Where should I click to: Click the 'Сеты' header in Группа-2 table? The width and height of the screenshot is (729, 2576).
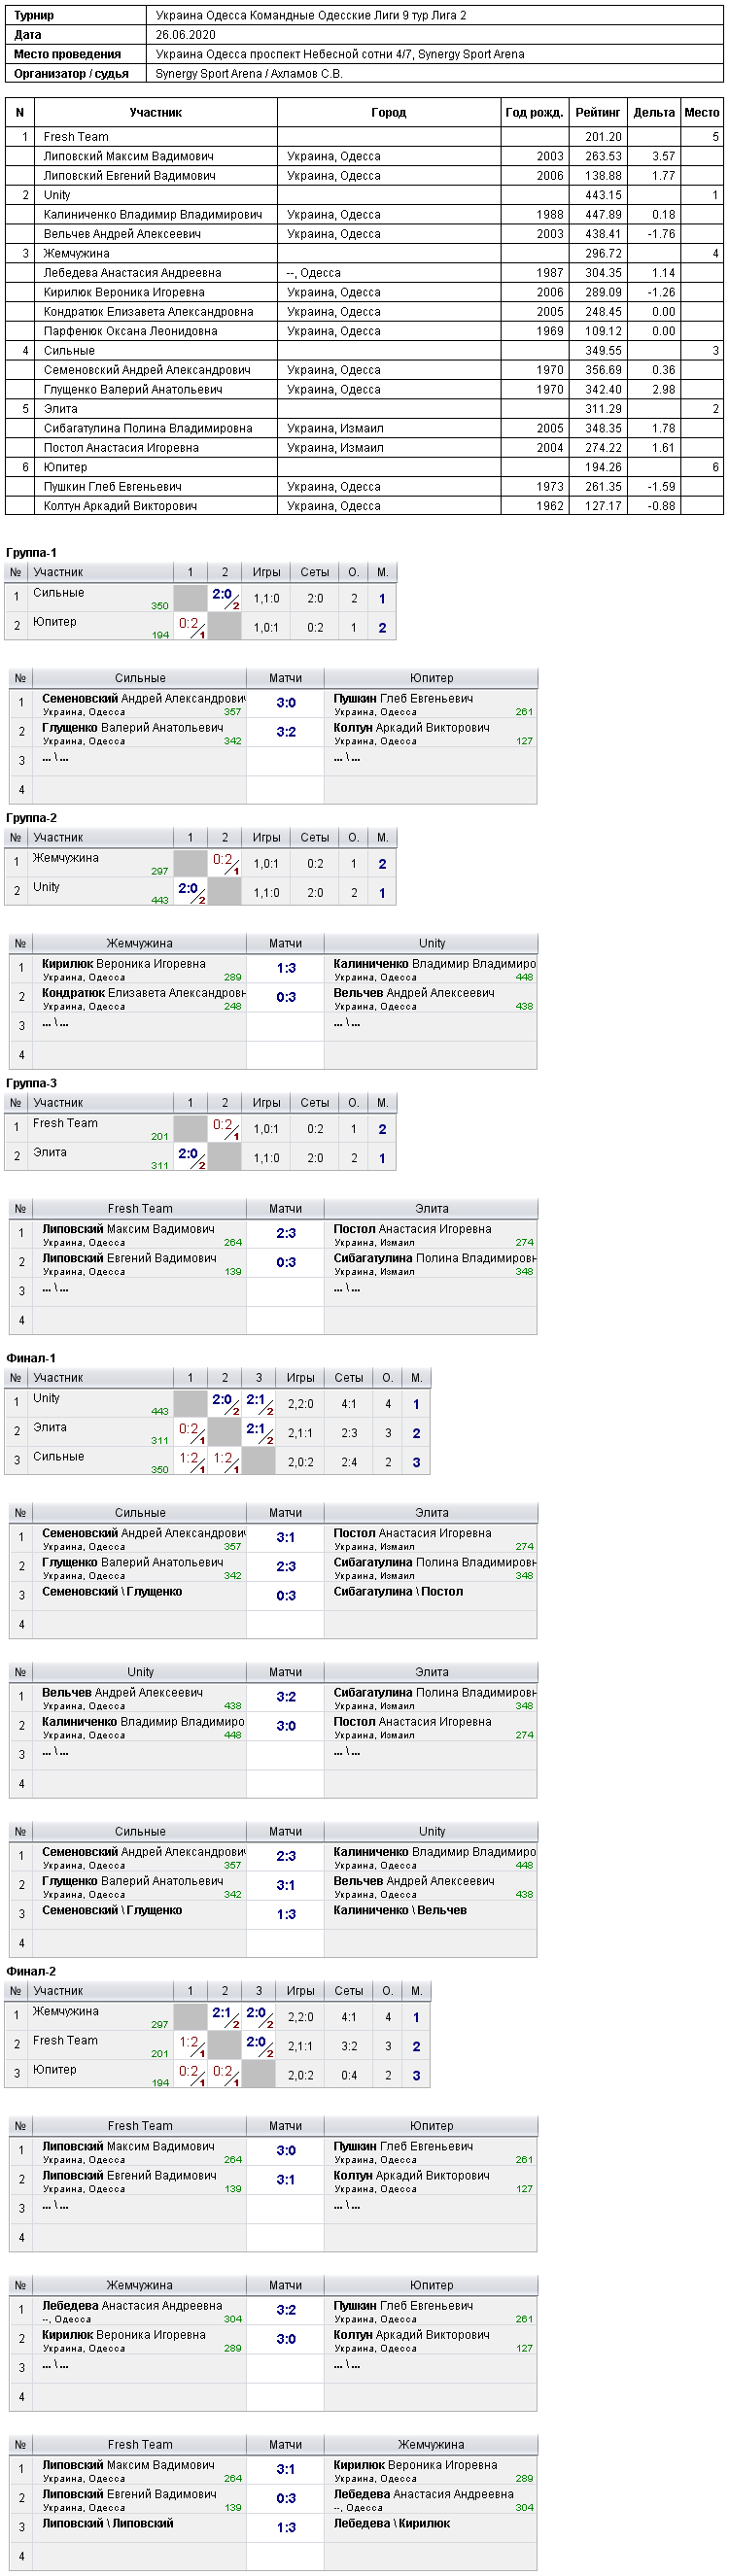pos(315,837)
